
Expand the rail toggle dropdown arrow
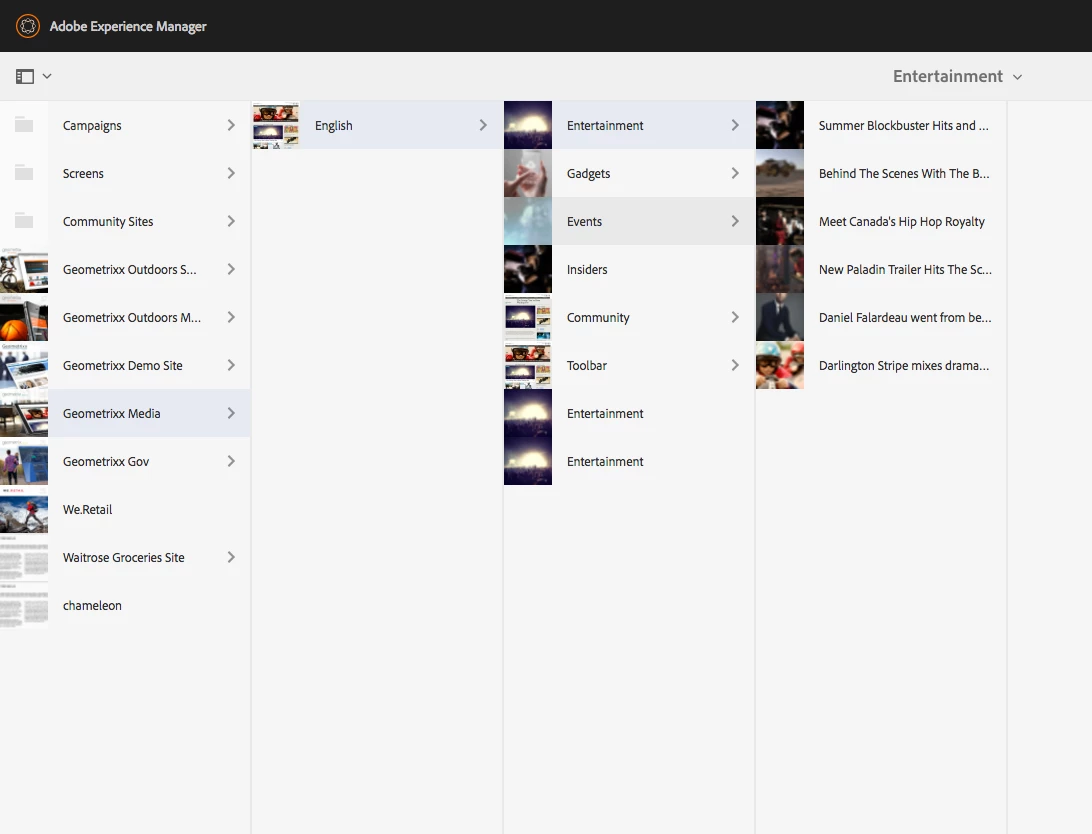[47, 76]
